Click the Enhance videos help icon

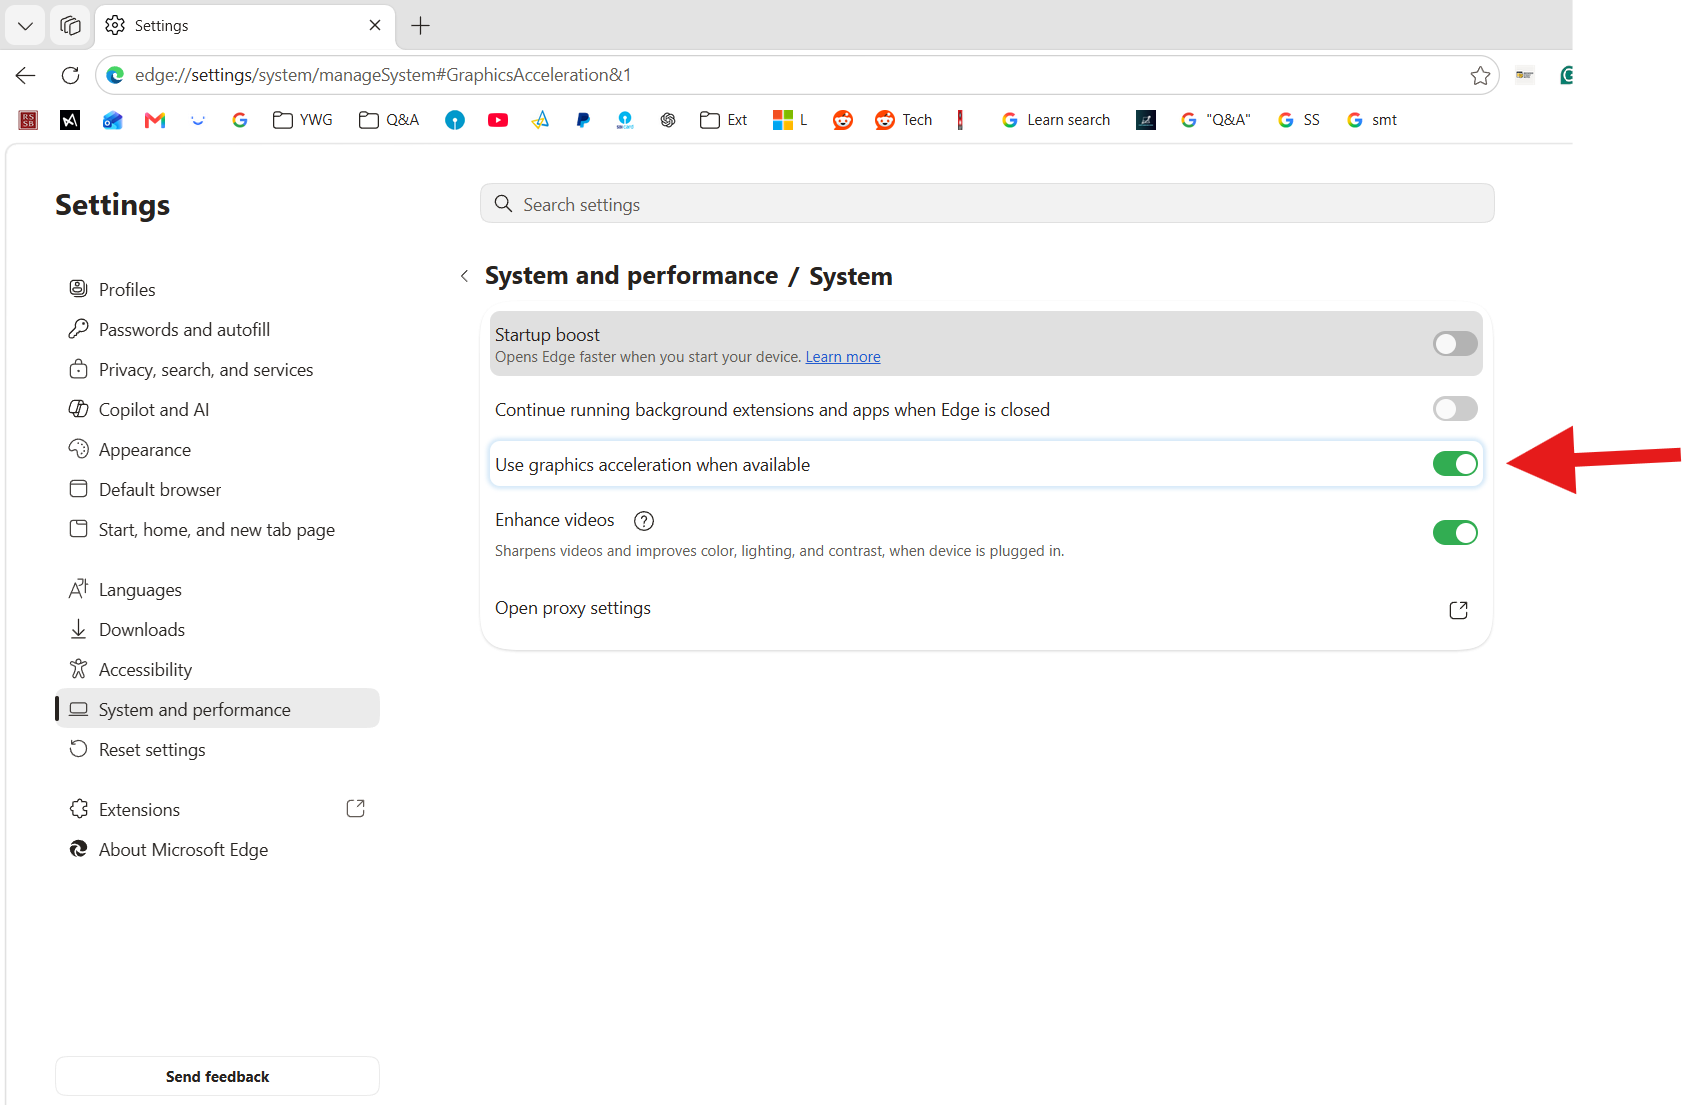(644, 521)
